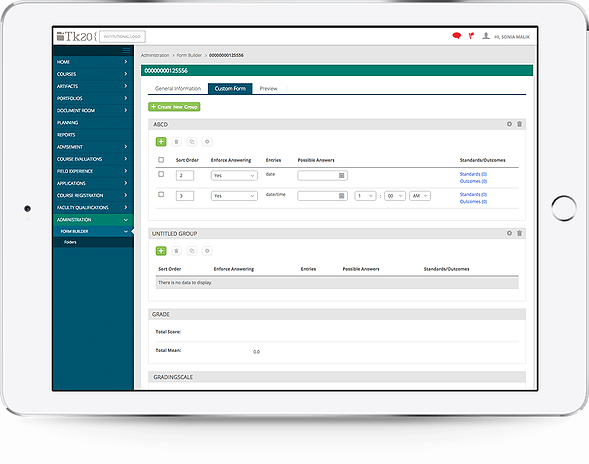Go to Form Builder in the breadcrumb
Viewport: 589px width, 464px height.
click(189, 55)
